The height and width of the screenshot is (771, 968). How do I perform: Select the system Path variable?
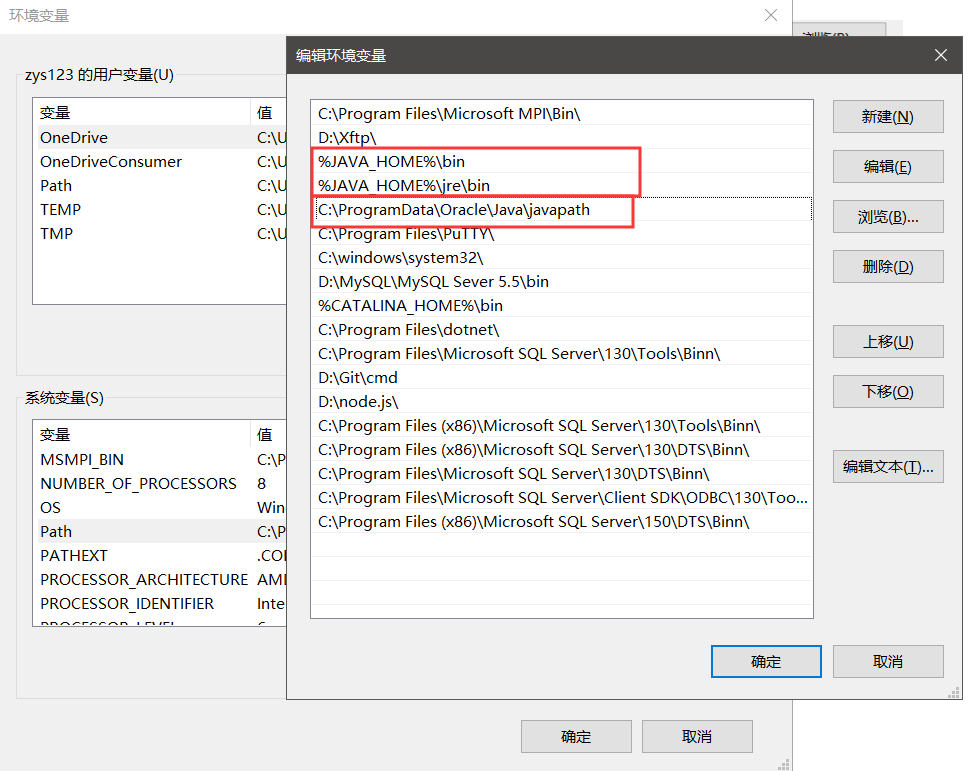click(160, 531)
